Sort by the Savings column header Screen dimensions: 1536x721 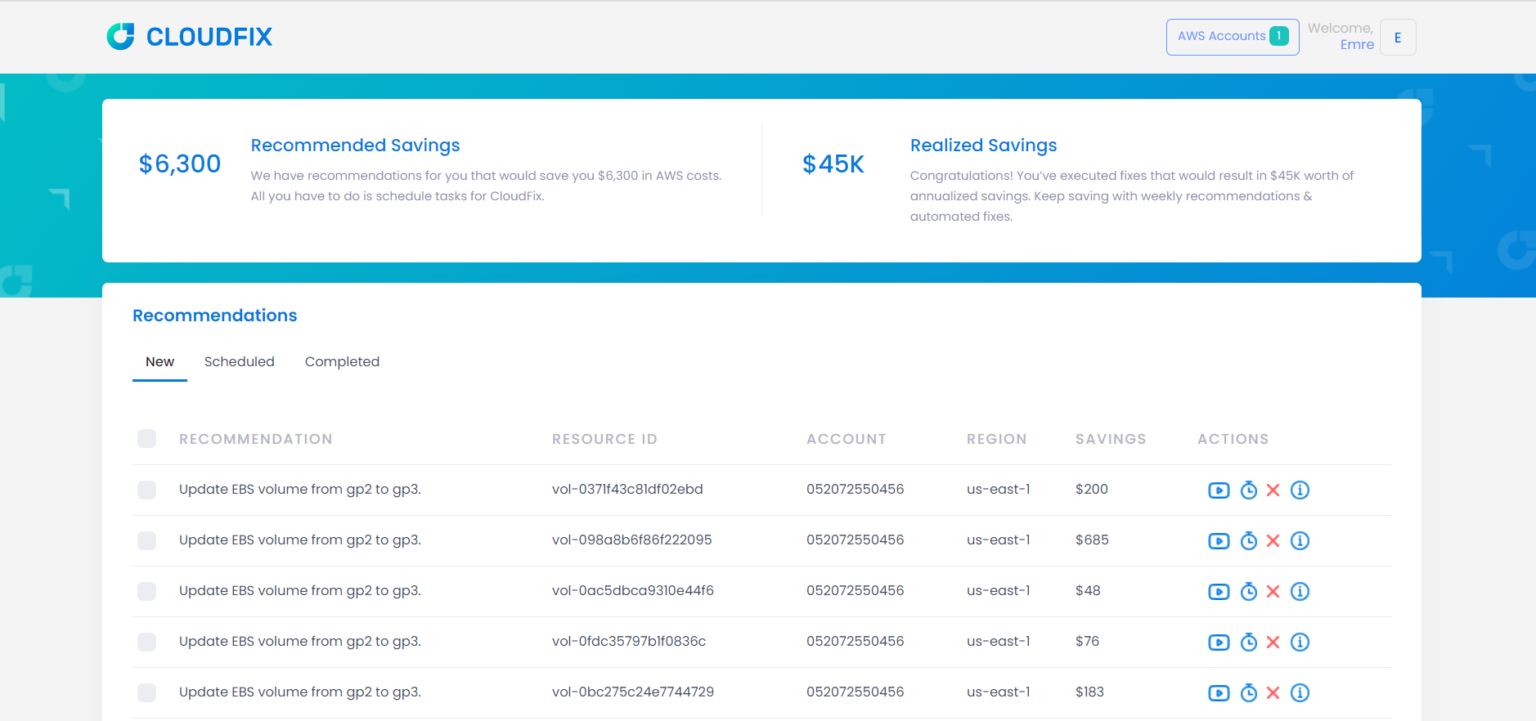pyautogui.click(x=1110, y=439)
